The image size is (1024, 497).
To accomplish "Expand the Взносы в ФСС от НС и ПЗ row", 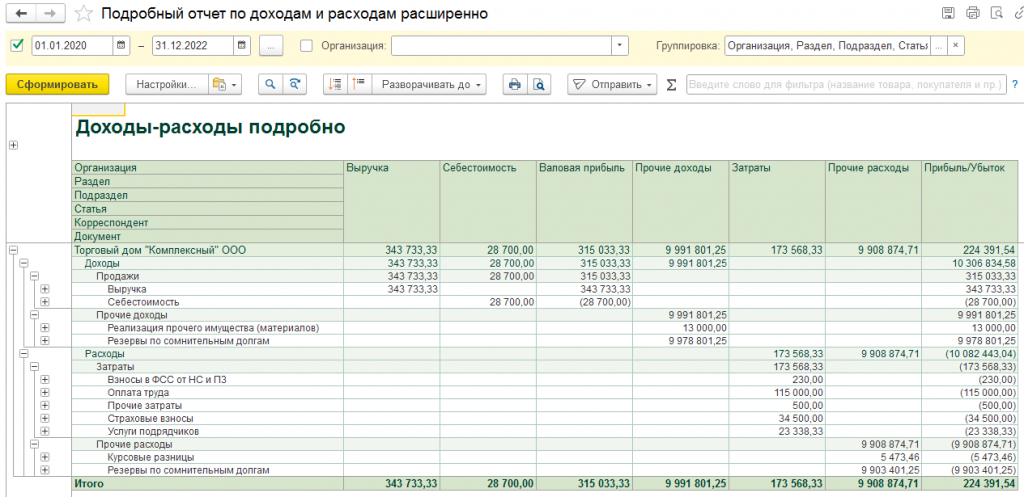I will 44,379.
